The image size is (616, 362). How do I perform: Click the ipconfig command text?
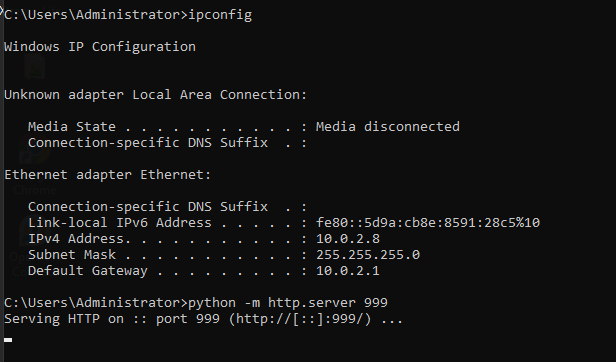click(220, 15)
